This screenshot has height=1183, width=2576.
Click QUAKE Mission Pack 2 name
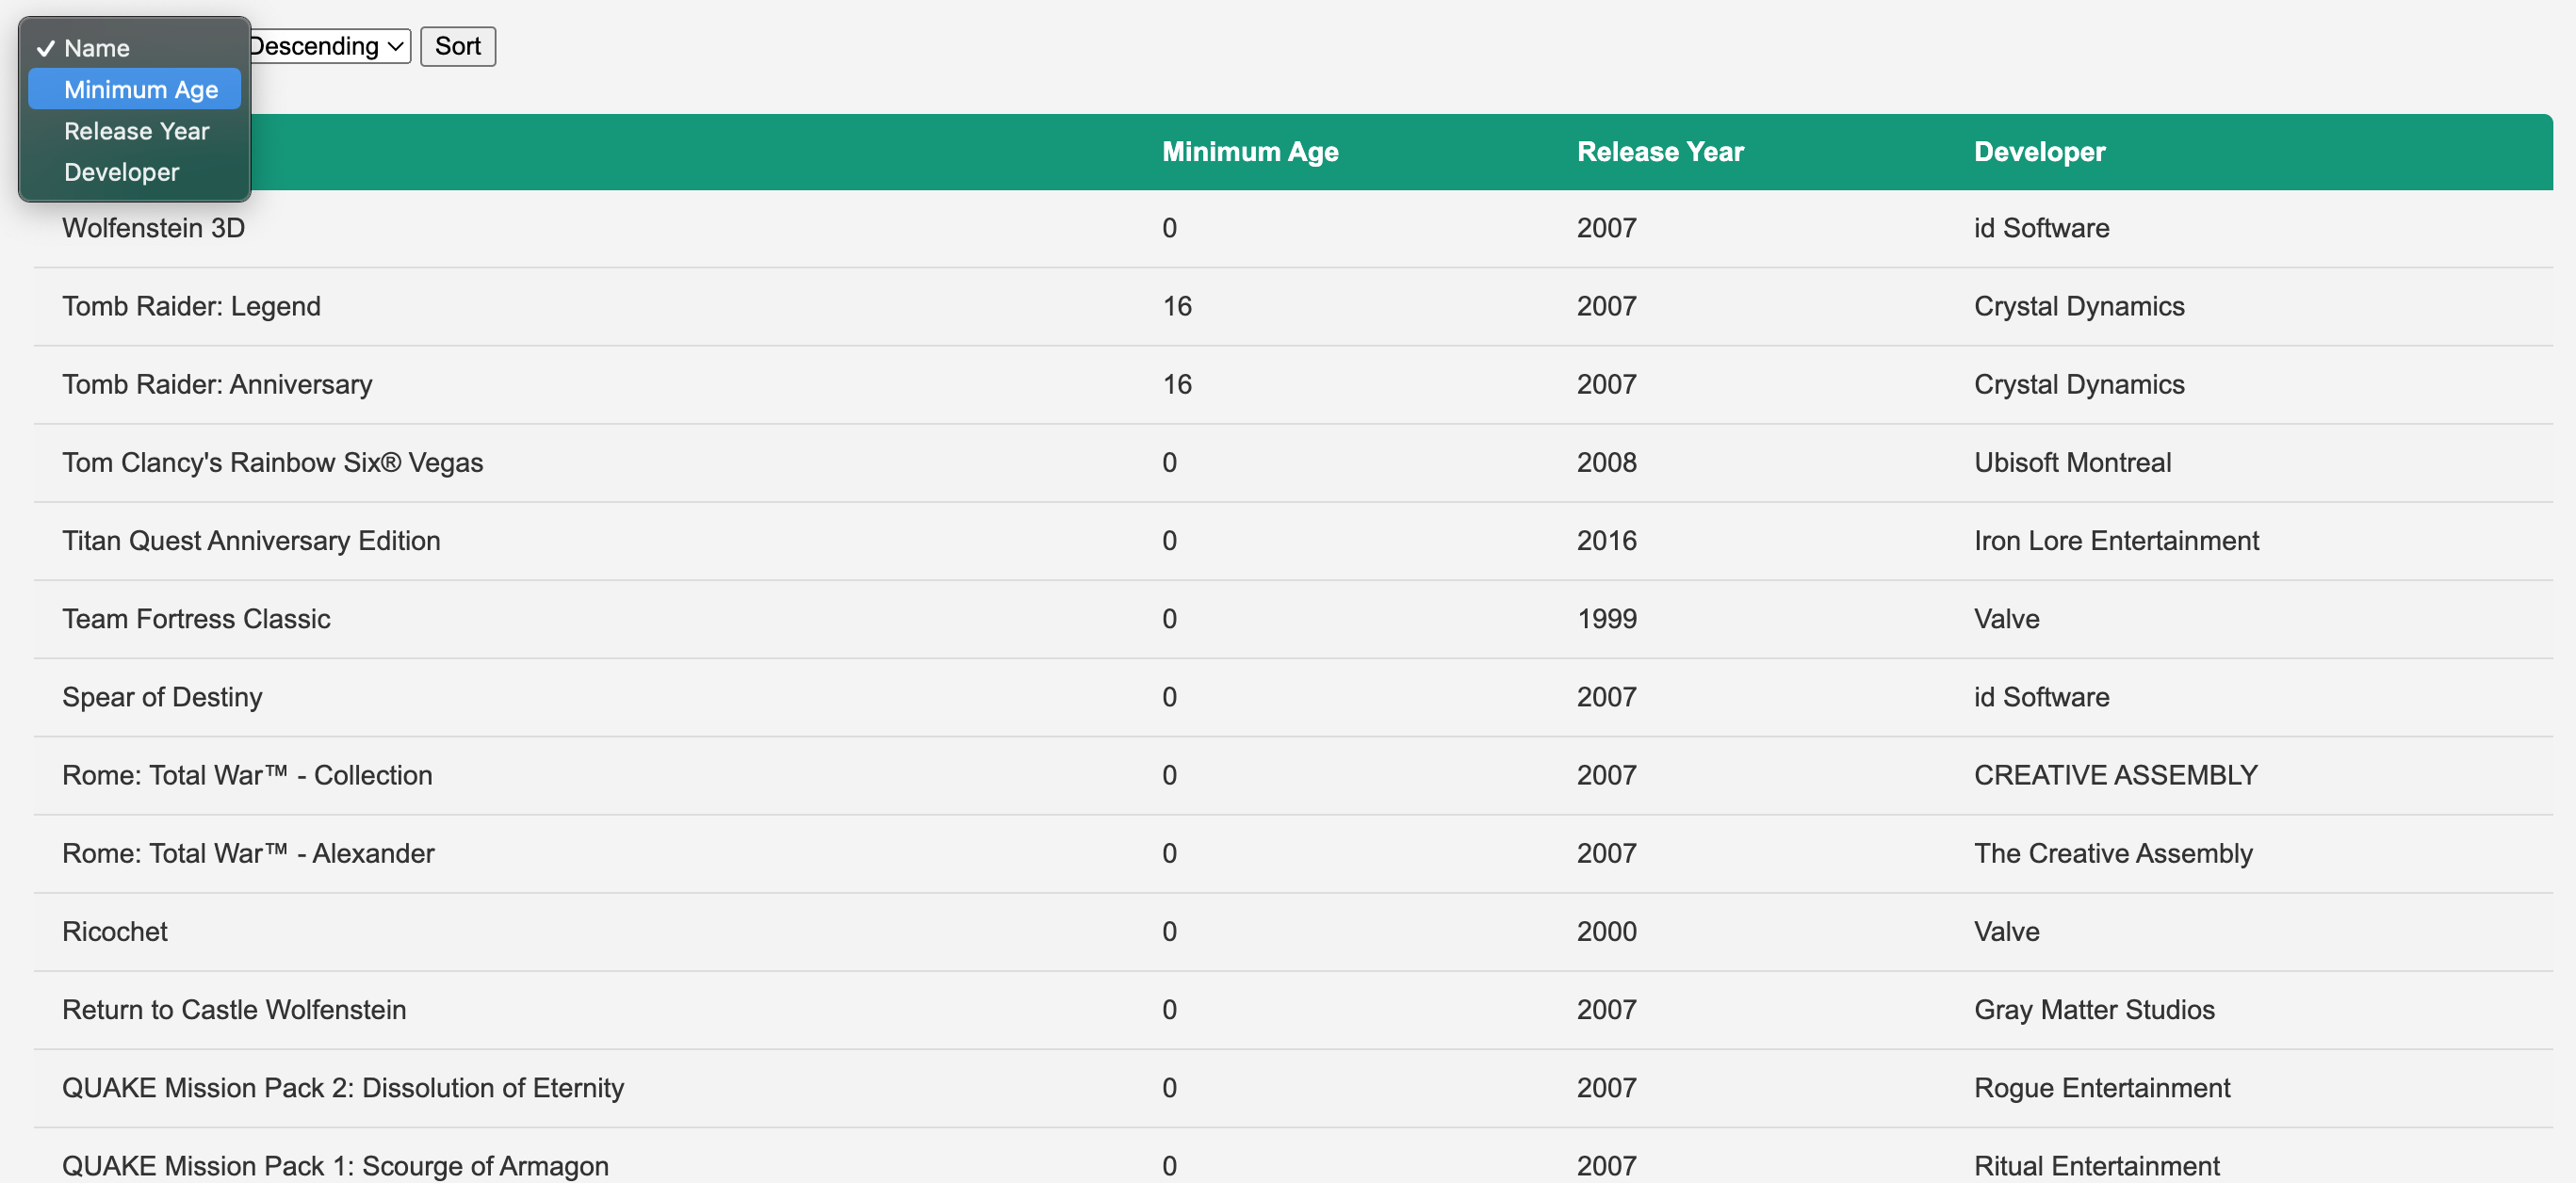click(343, 1087)
